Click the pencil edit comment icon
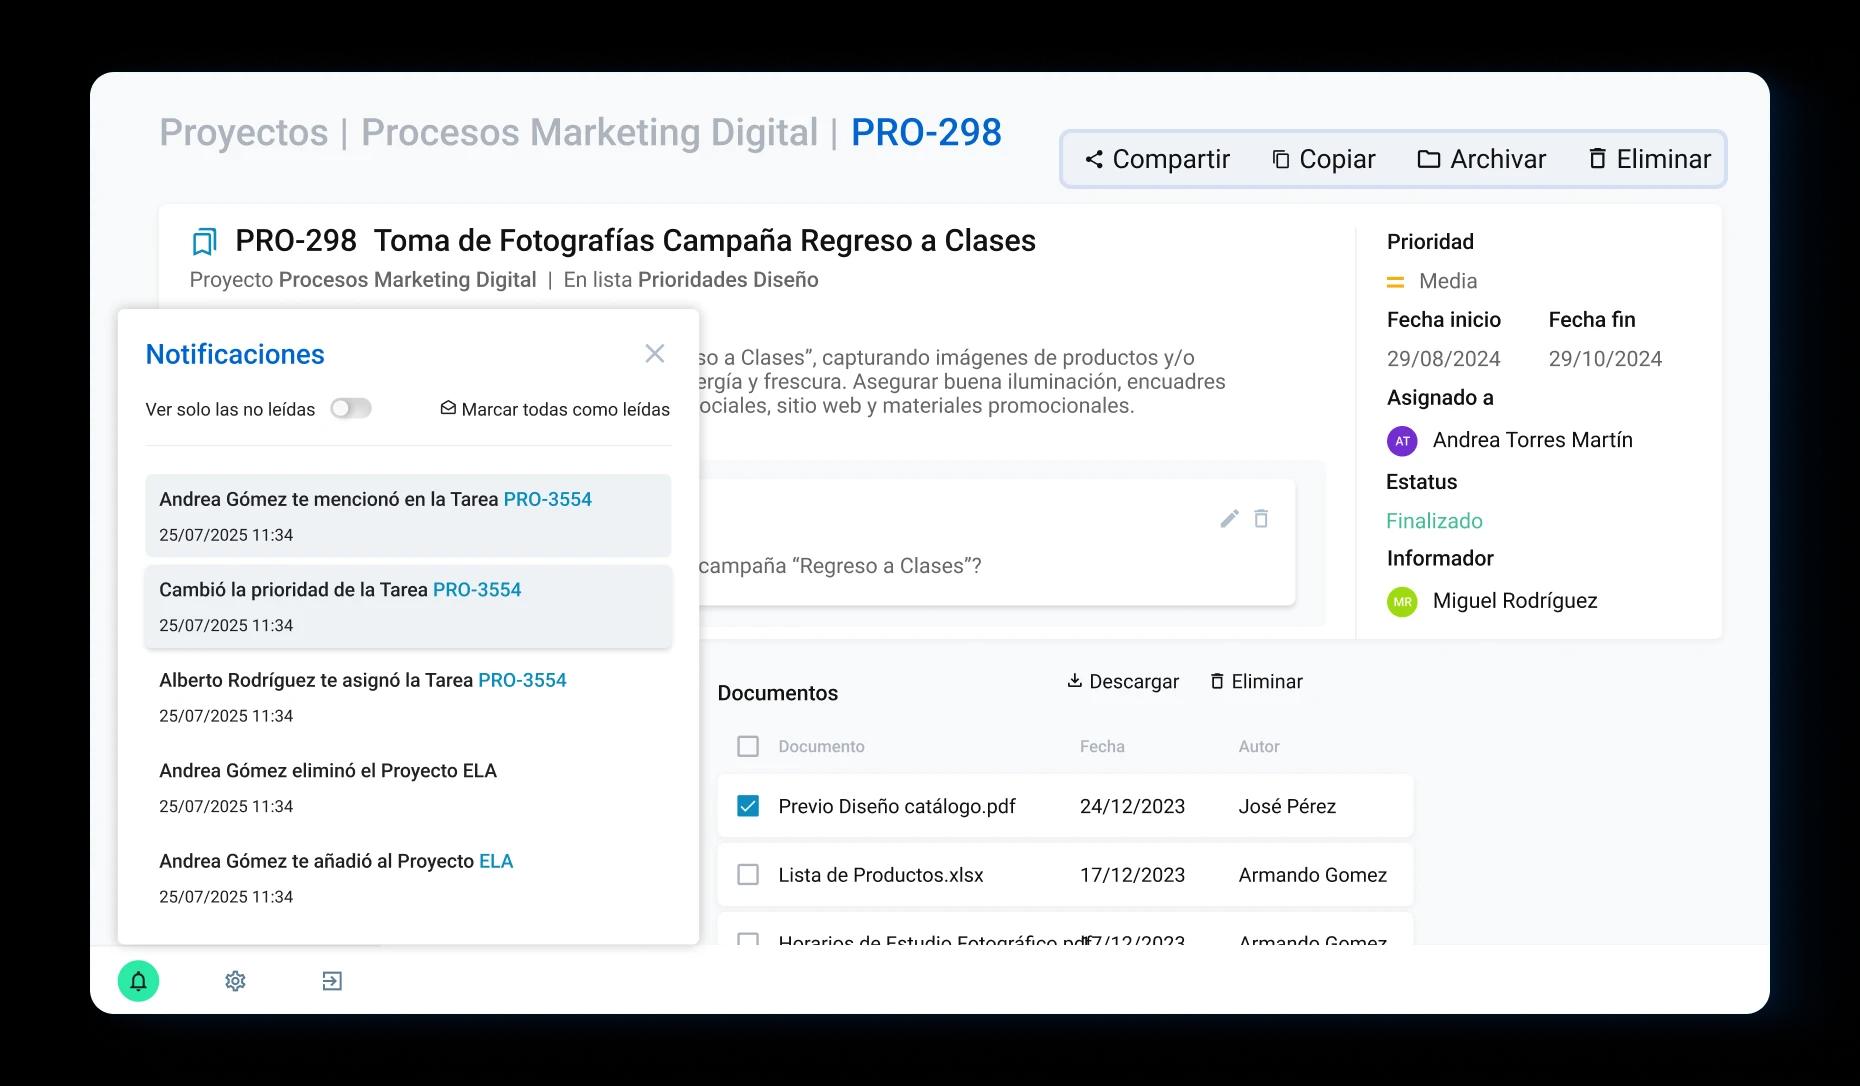This screenshot has width=1860, height=1086. [1229, 518]
